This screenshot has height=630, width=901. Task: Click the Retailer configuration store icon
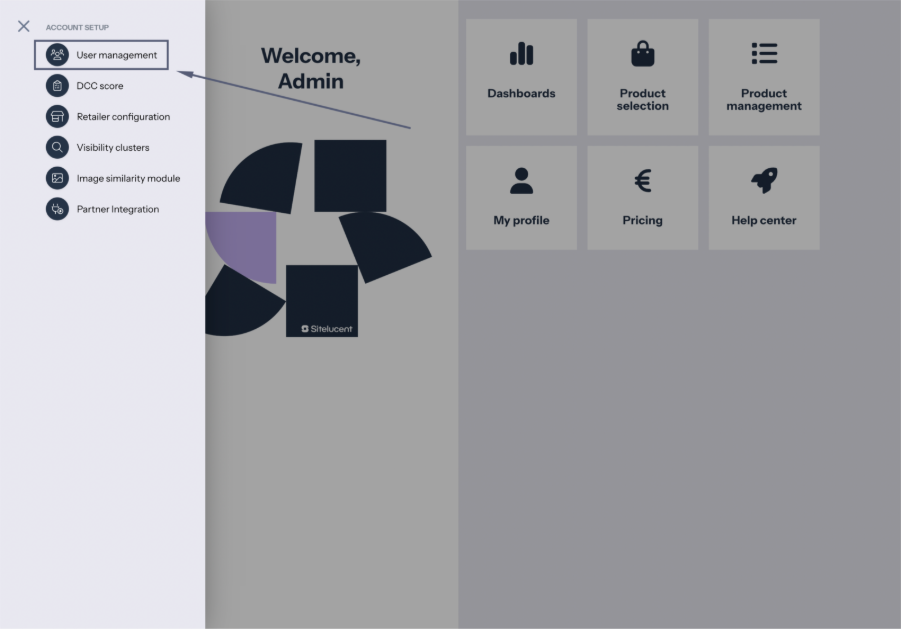(x=57, y=117)
